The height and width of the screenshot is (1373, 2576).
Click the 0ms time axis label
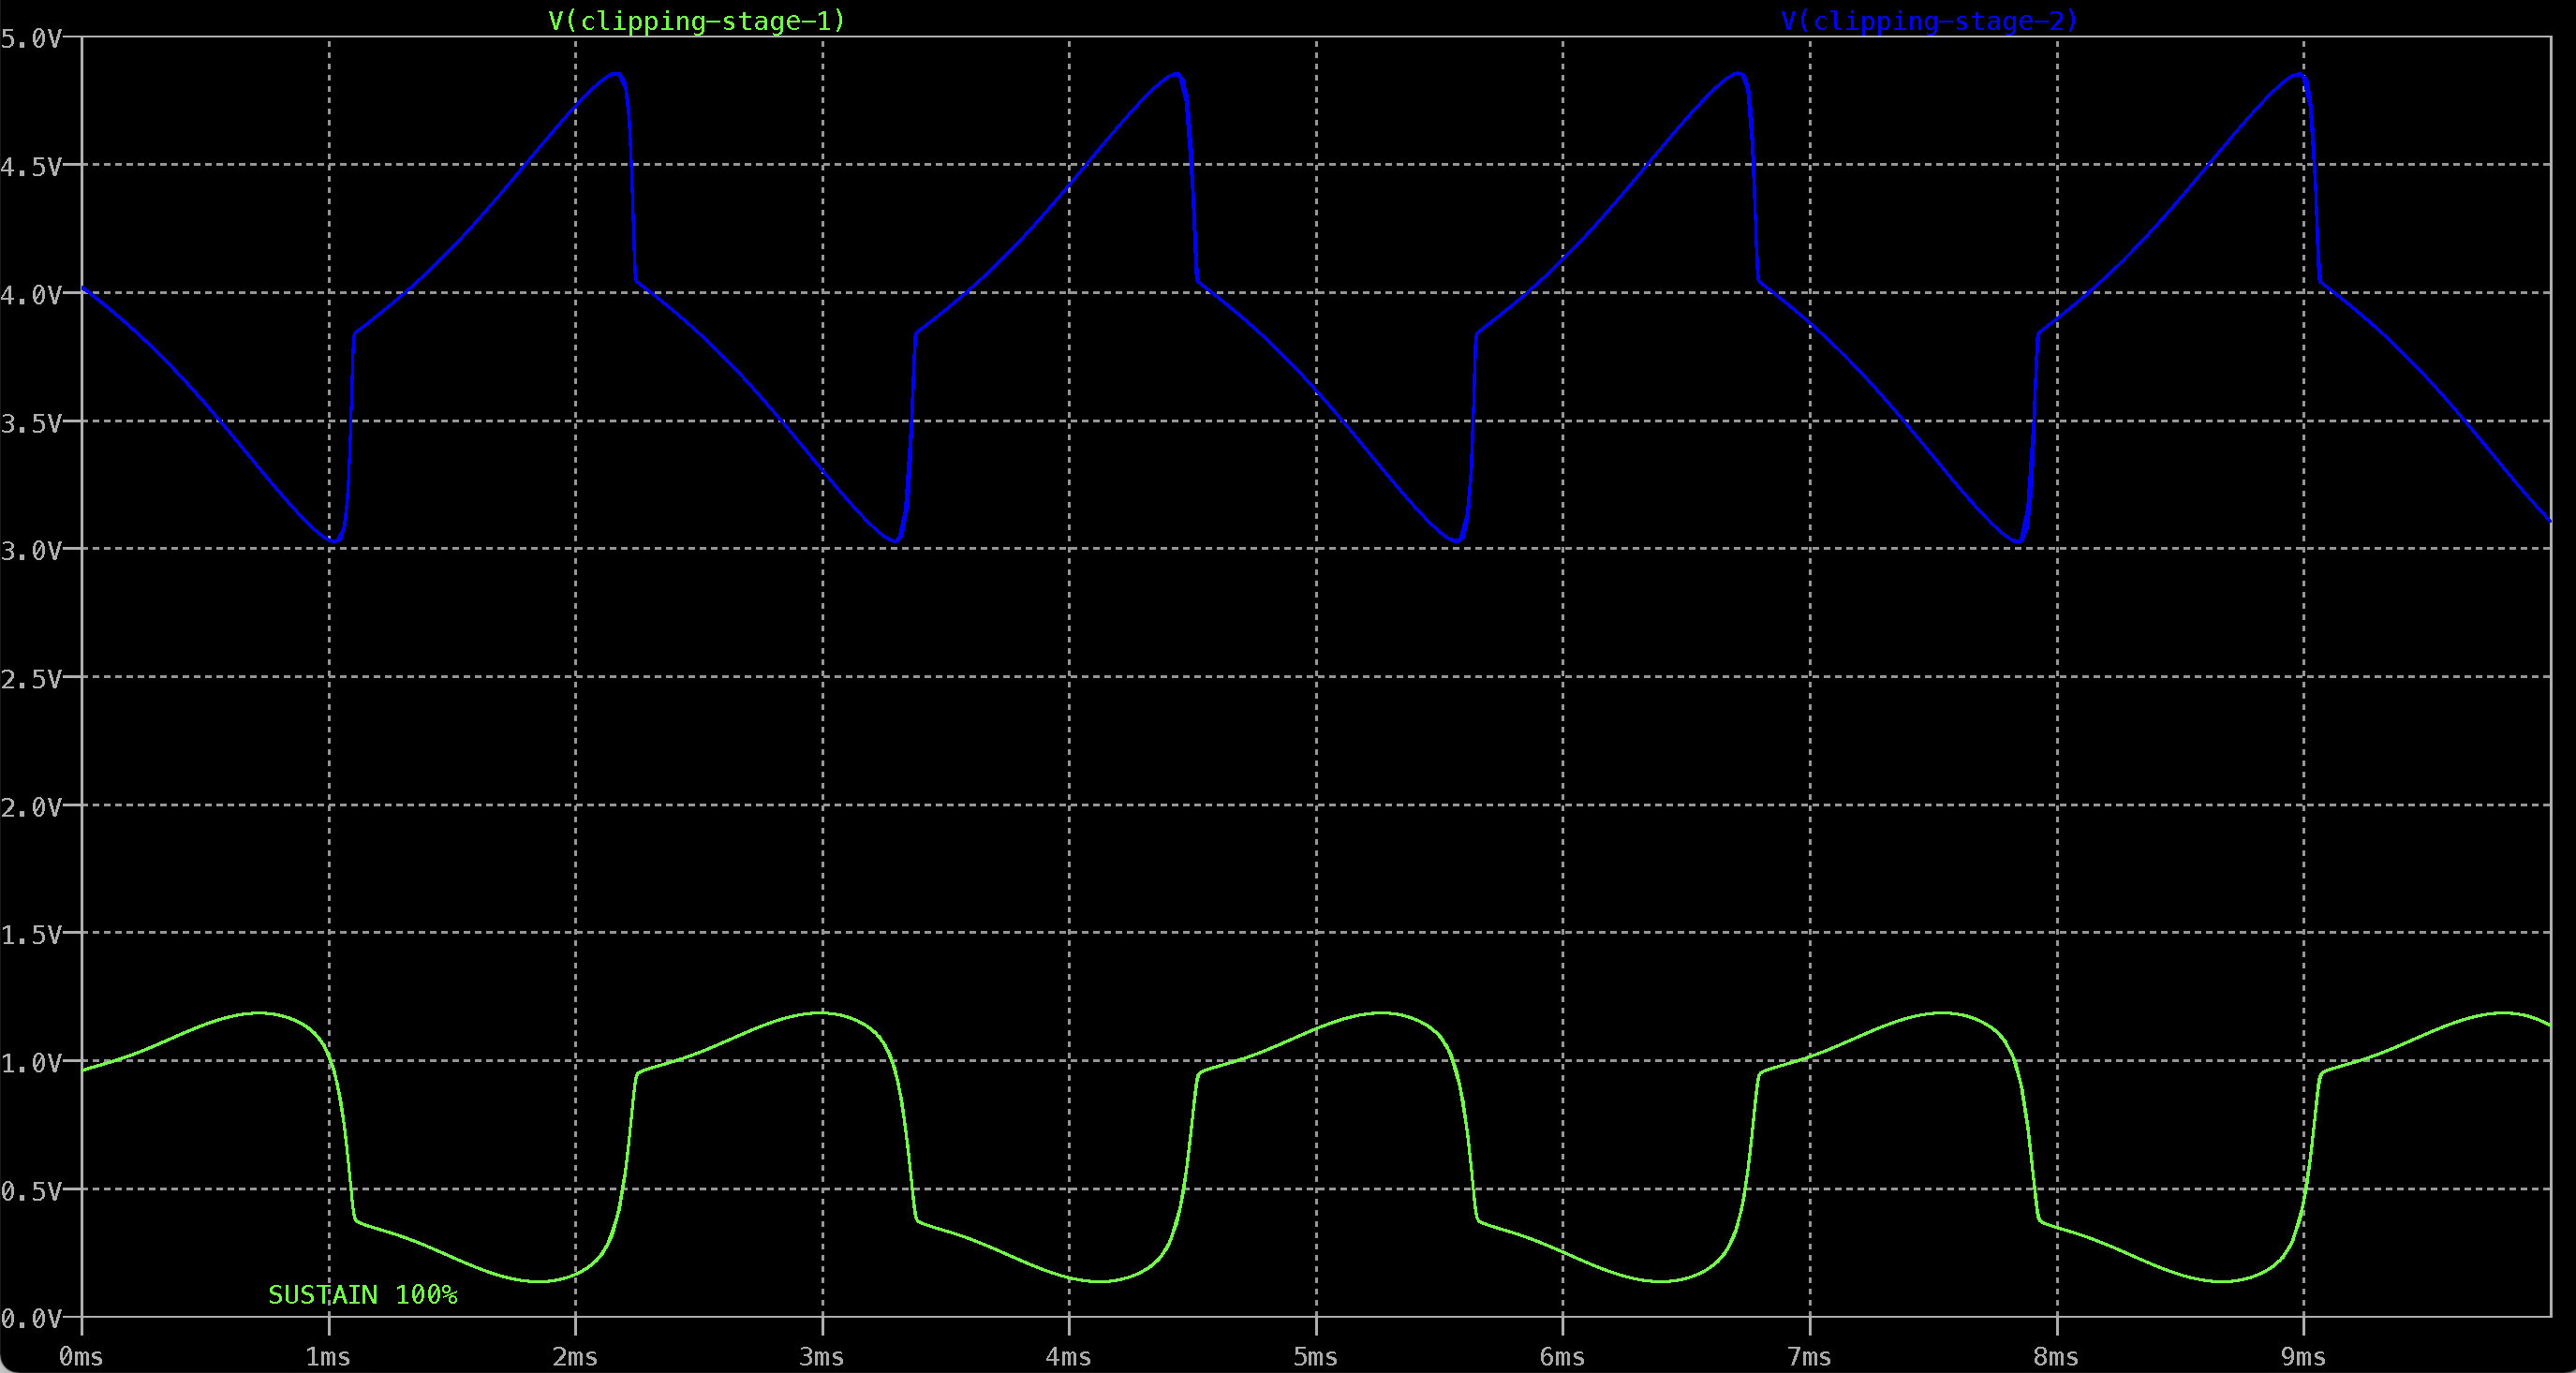(x=81, y=1357)
